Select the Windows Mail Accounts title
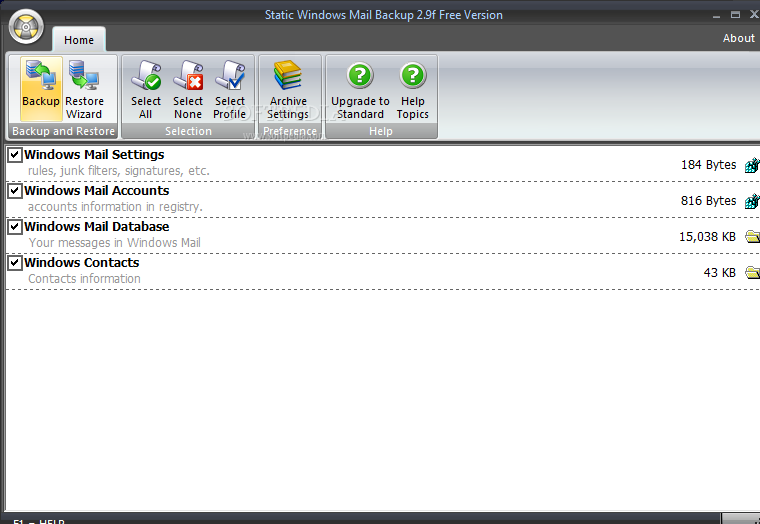The width and height of the screenshot is (760, 524). tap(96, 191)
